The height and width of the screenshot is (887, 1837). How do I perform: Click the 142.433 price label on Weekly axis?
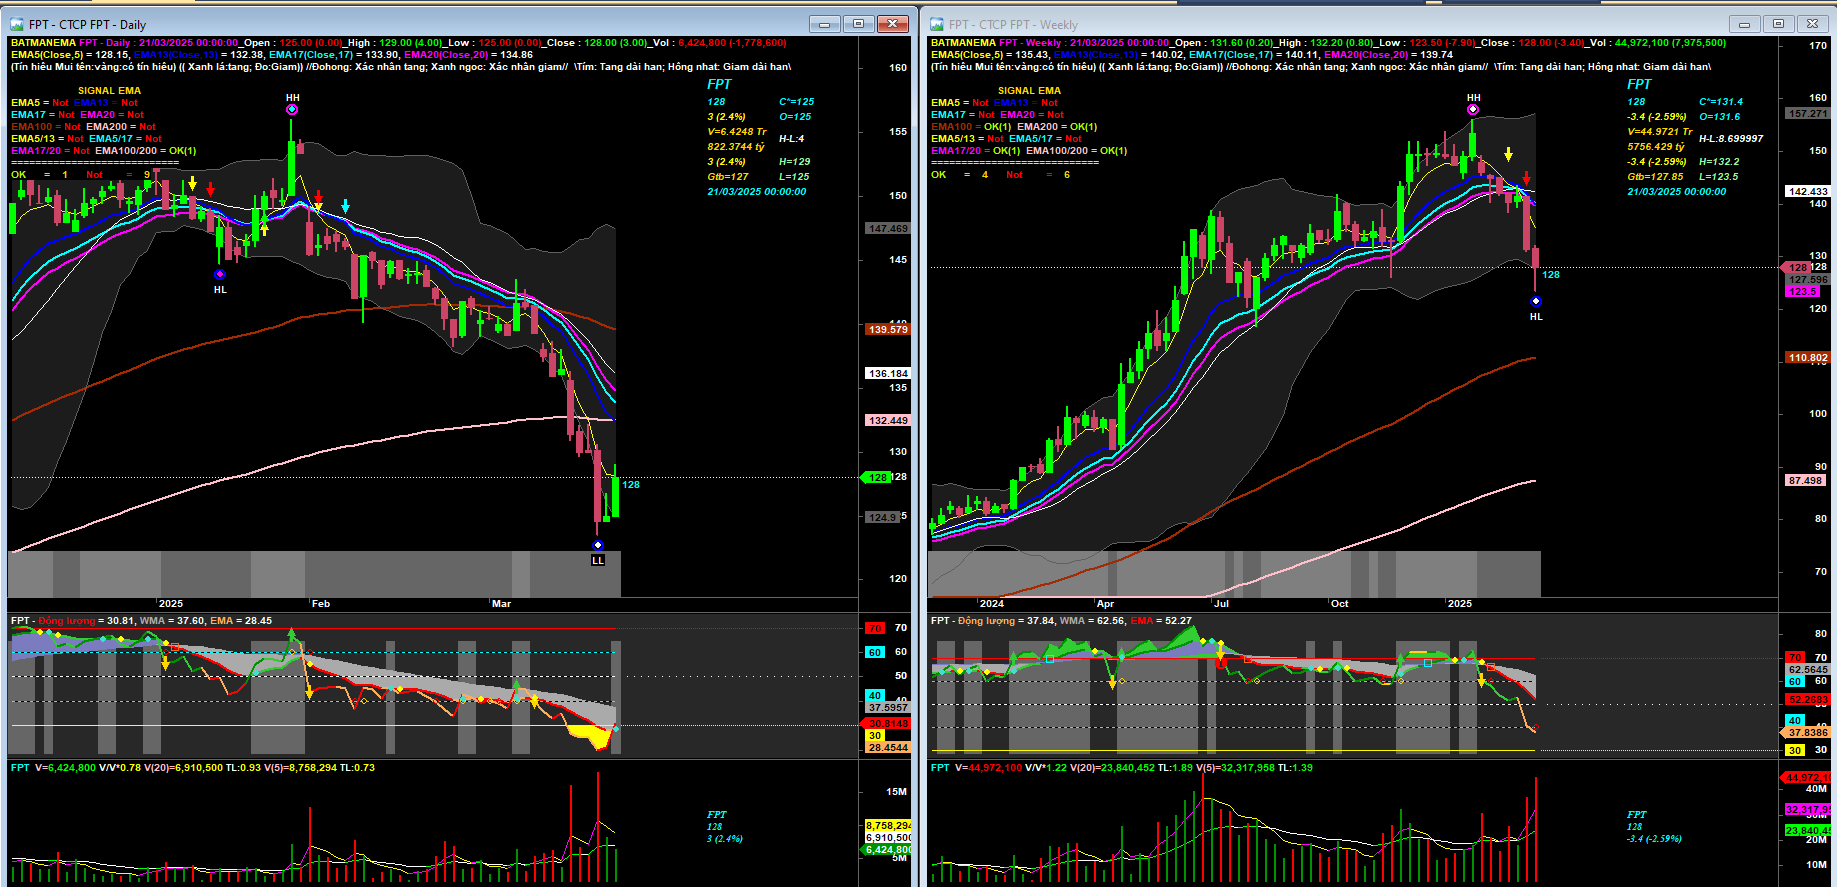(x=1808, y=191)
